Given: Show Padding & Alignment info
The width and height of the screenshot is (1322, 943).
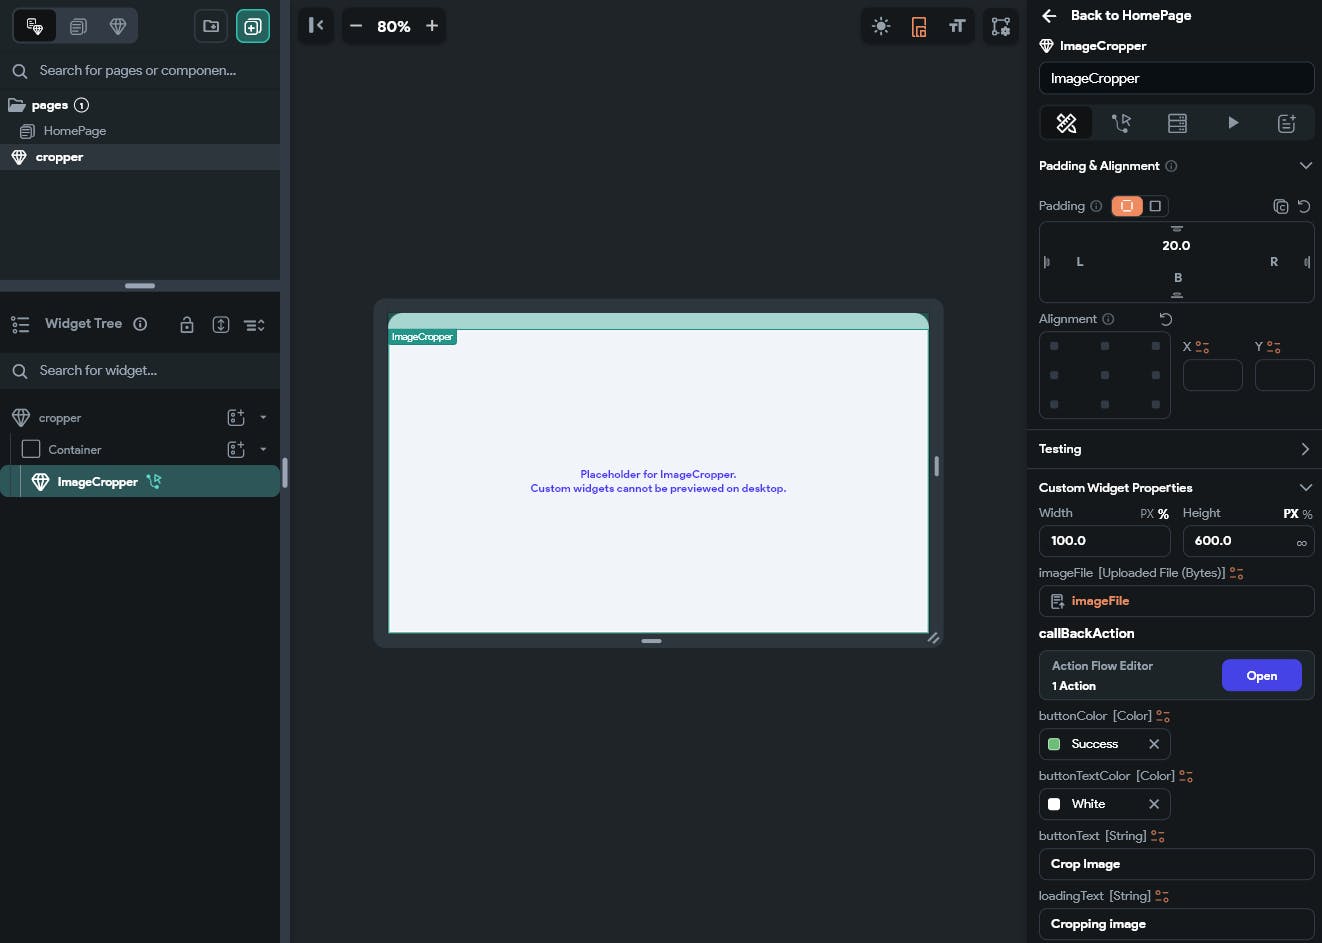Looking at the screenshot, I should tap(1171, 166).
